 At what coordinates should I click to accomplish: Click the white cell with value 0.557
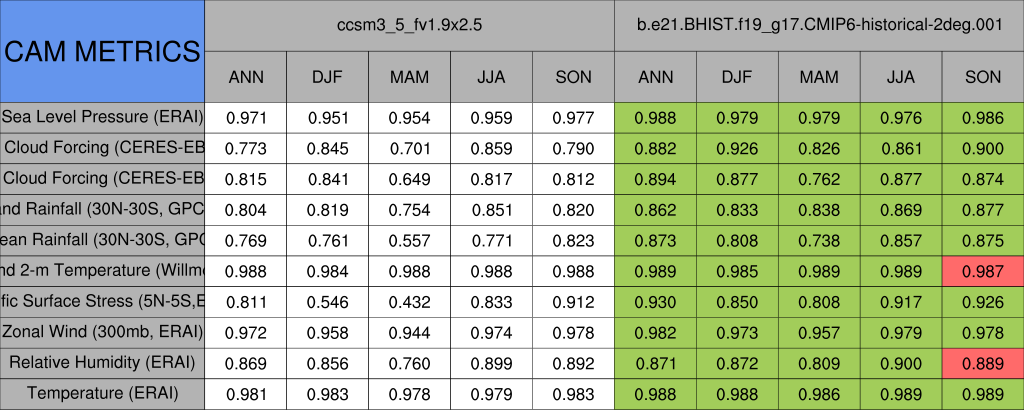coord(409,240)
